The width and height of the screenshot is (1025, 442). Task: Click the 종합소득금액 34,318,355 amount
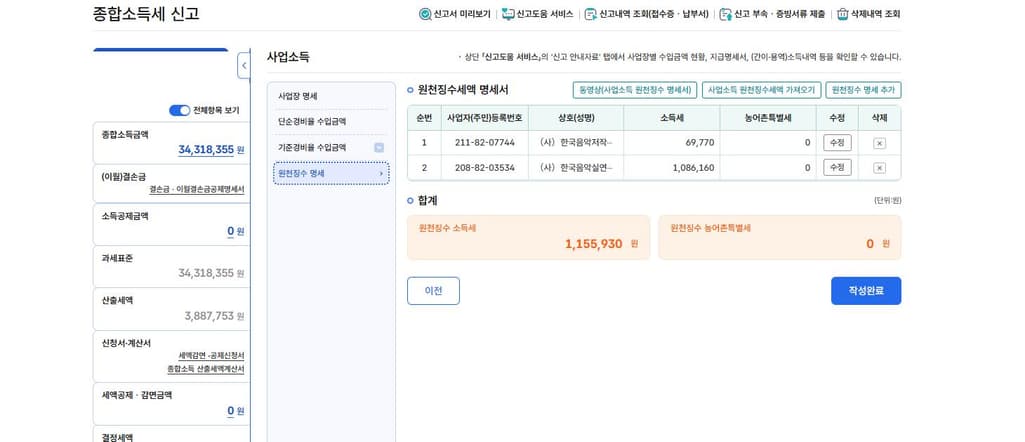pos(206,150)
